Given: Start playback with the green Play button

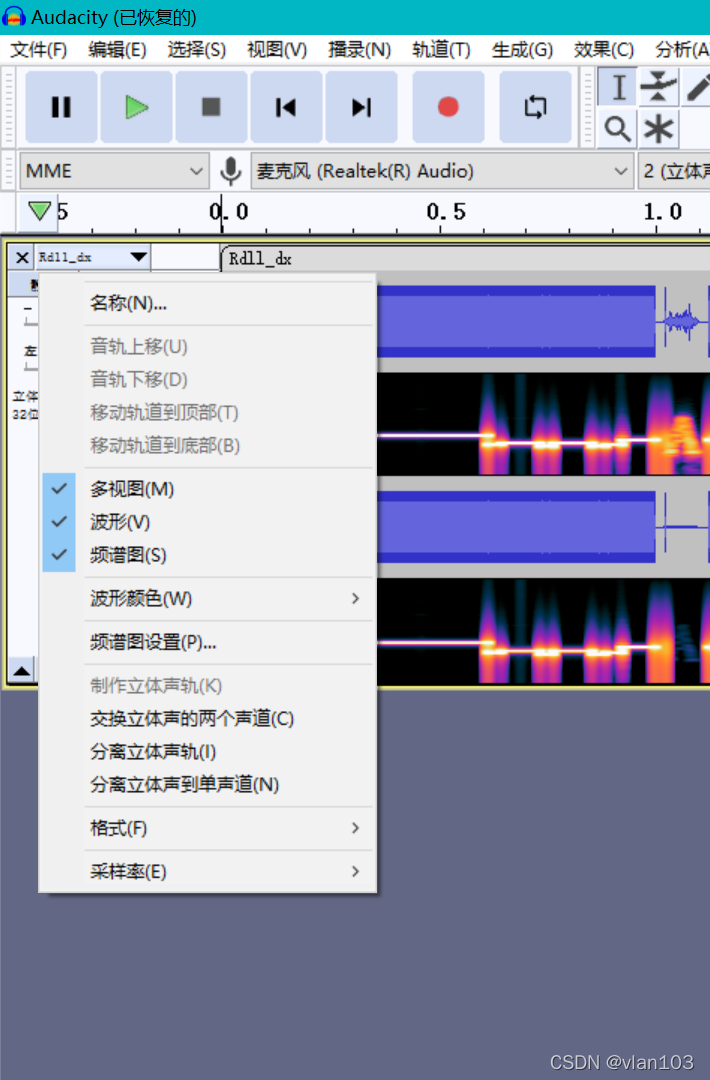Looking at the screenshot, I should coord(136,107).
